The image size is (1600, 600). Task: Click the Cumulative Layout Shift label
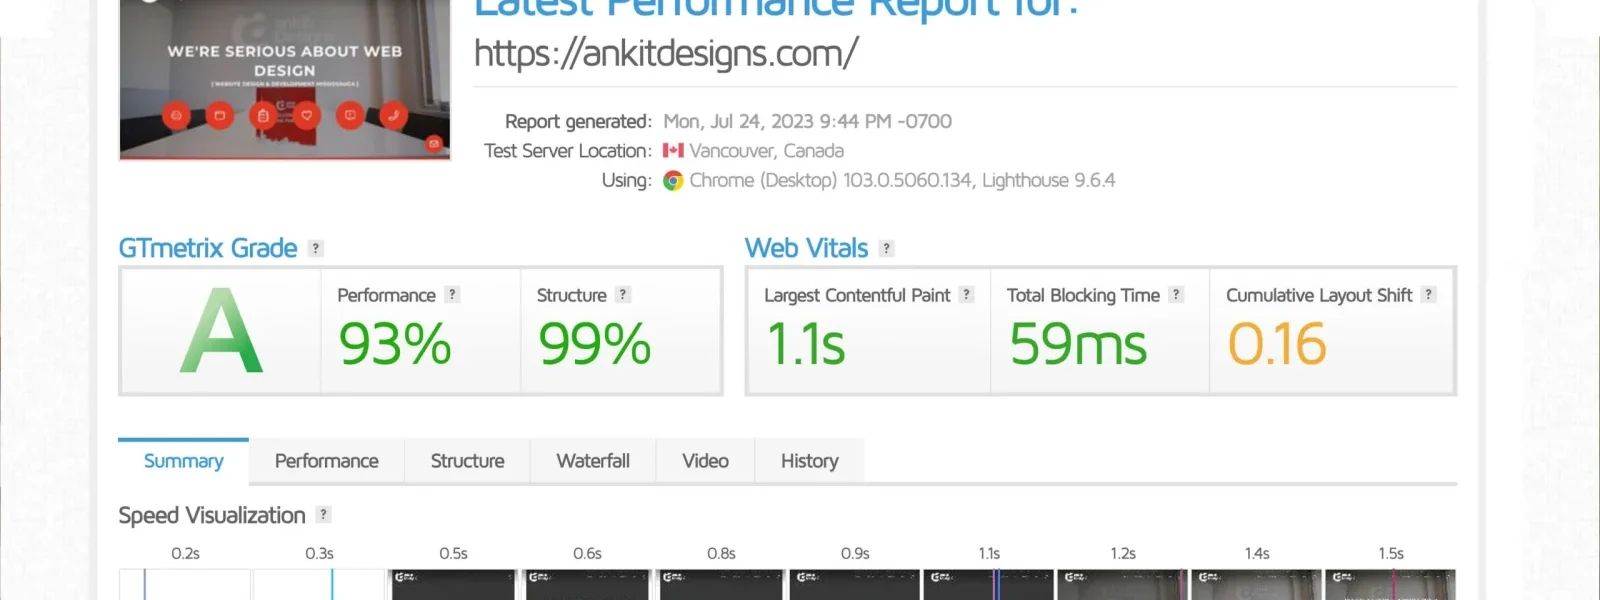point(1319,295)
